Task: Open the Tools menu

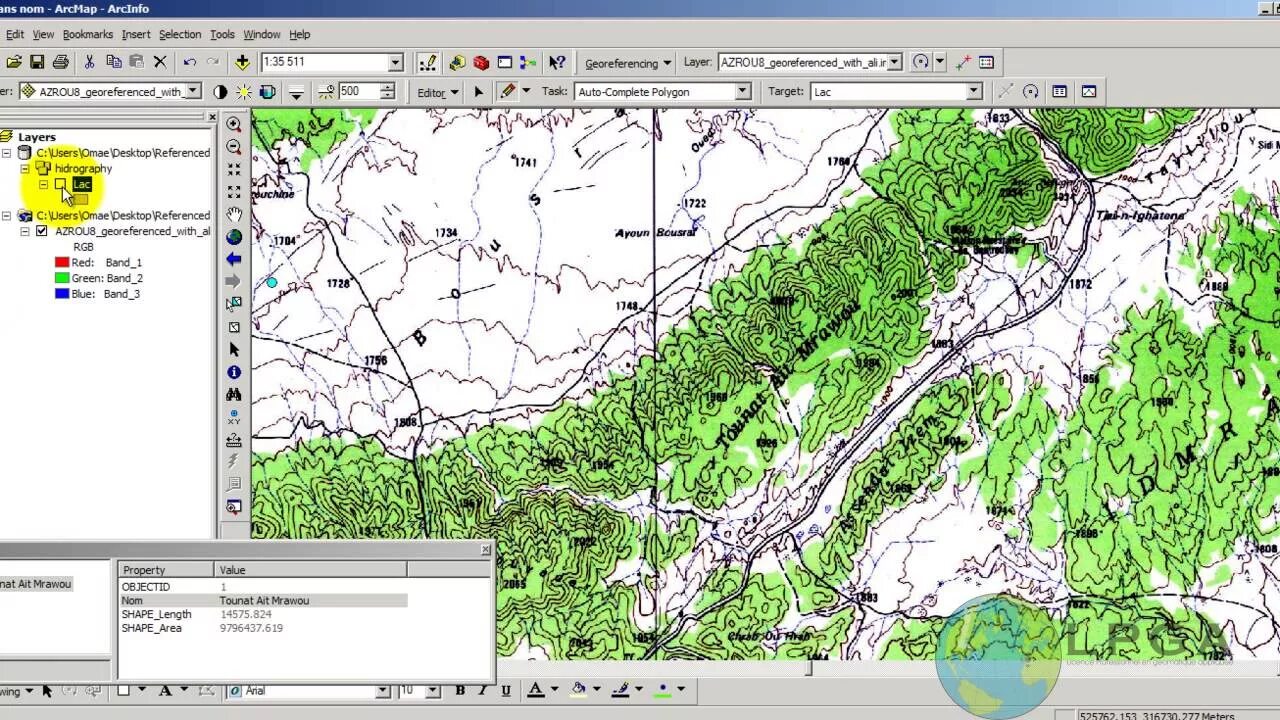Action: [222, 34]
